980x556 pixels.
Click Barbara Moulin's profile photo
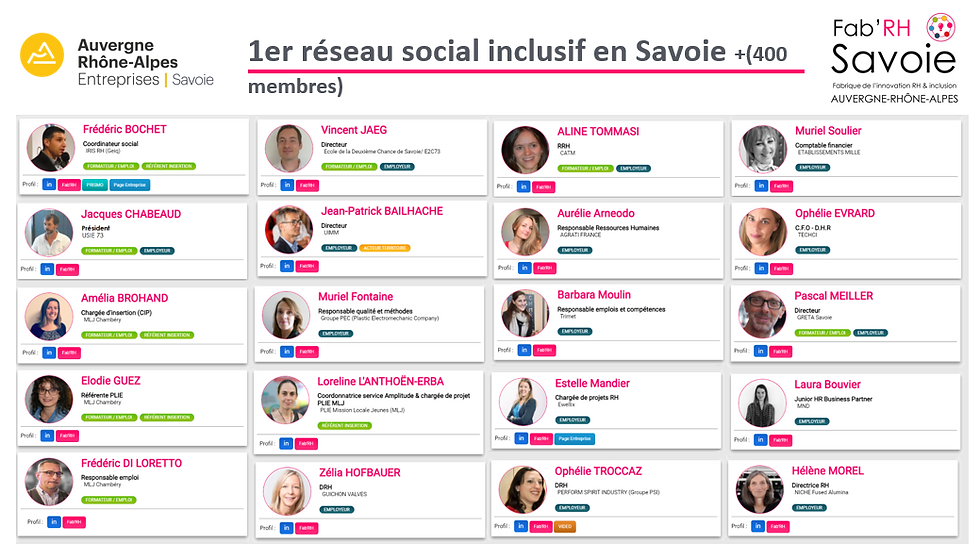[x=525, y=314]
